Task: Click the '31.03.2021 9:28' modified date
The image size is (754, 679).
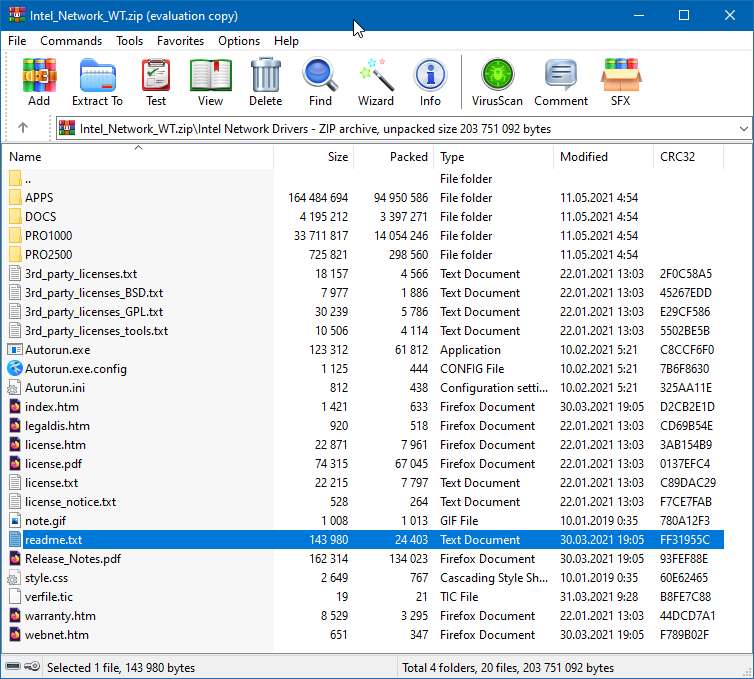Action: click(599, 597)
